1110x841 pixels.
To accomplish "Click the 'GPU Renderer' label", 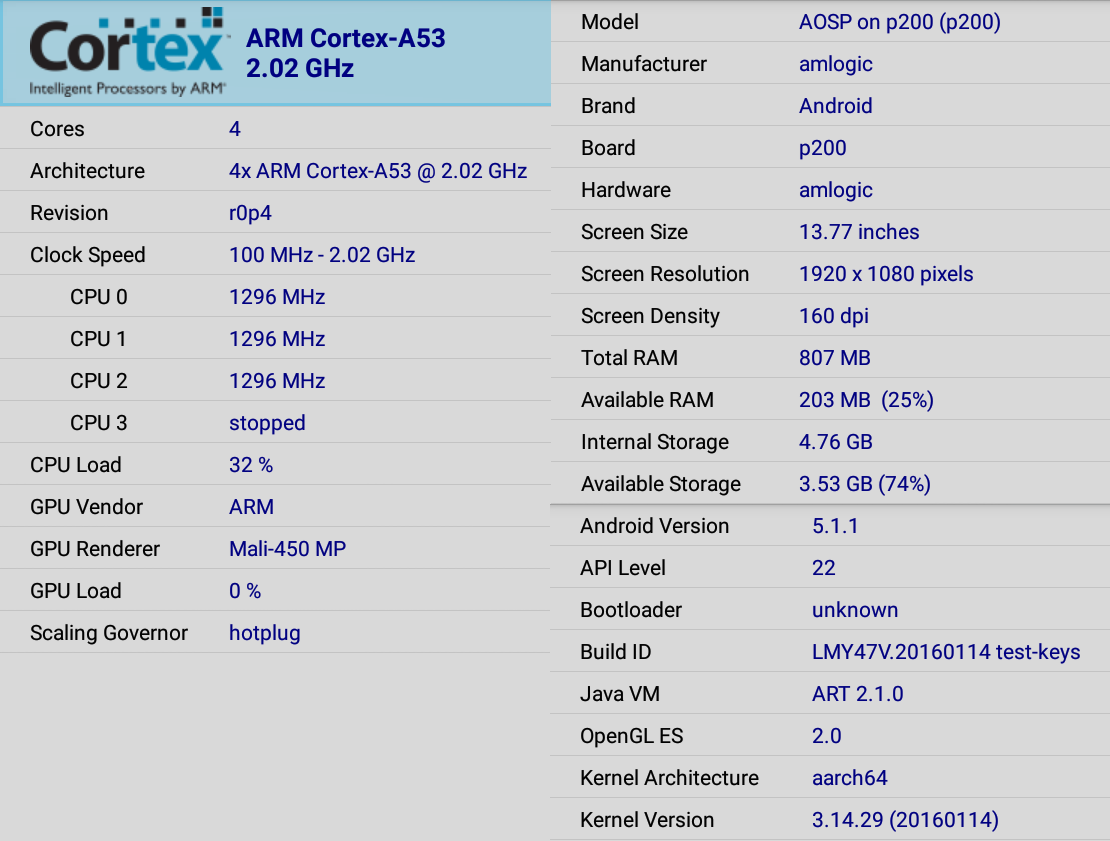I will pos(95,549).
